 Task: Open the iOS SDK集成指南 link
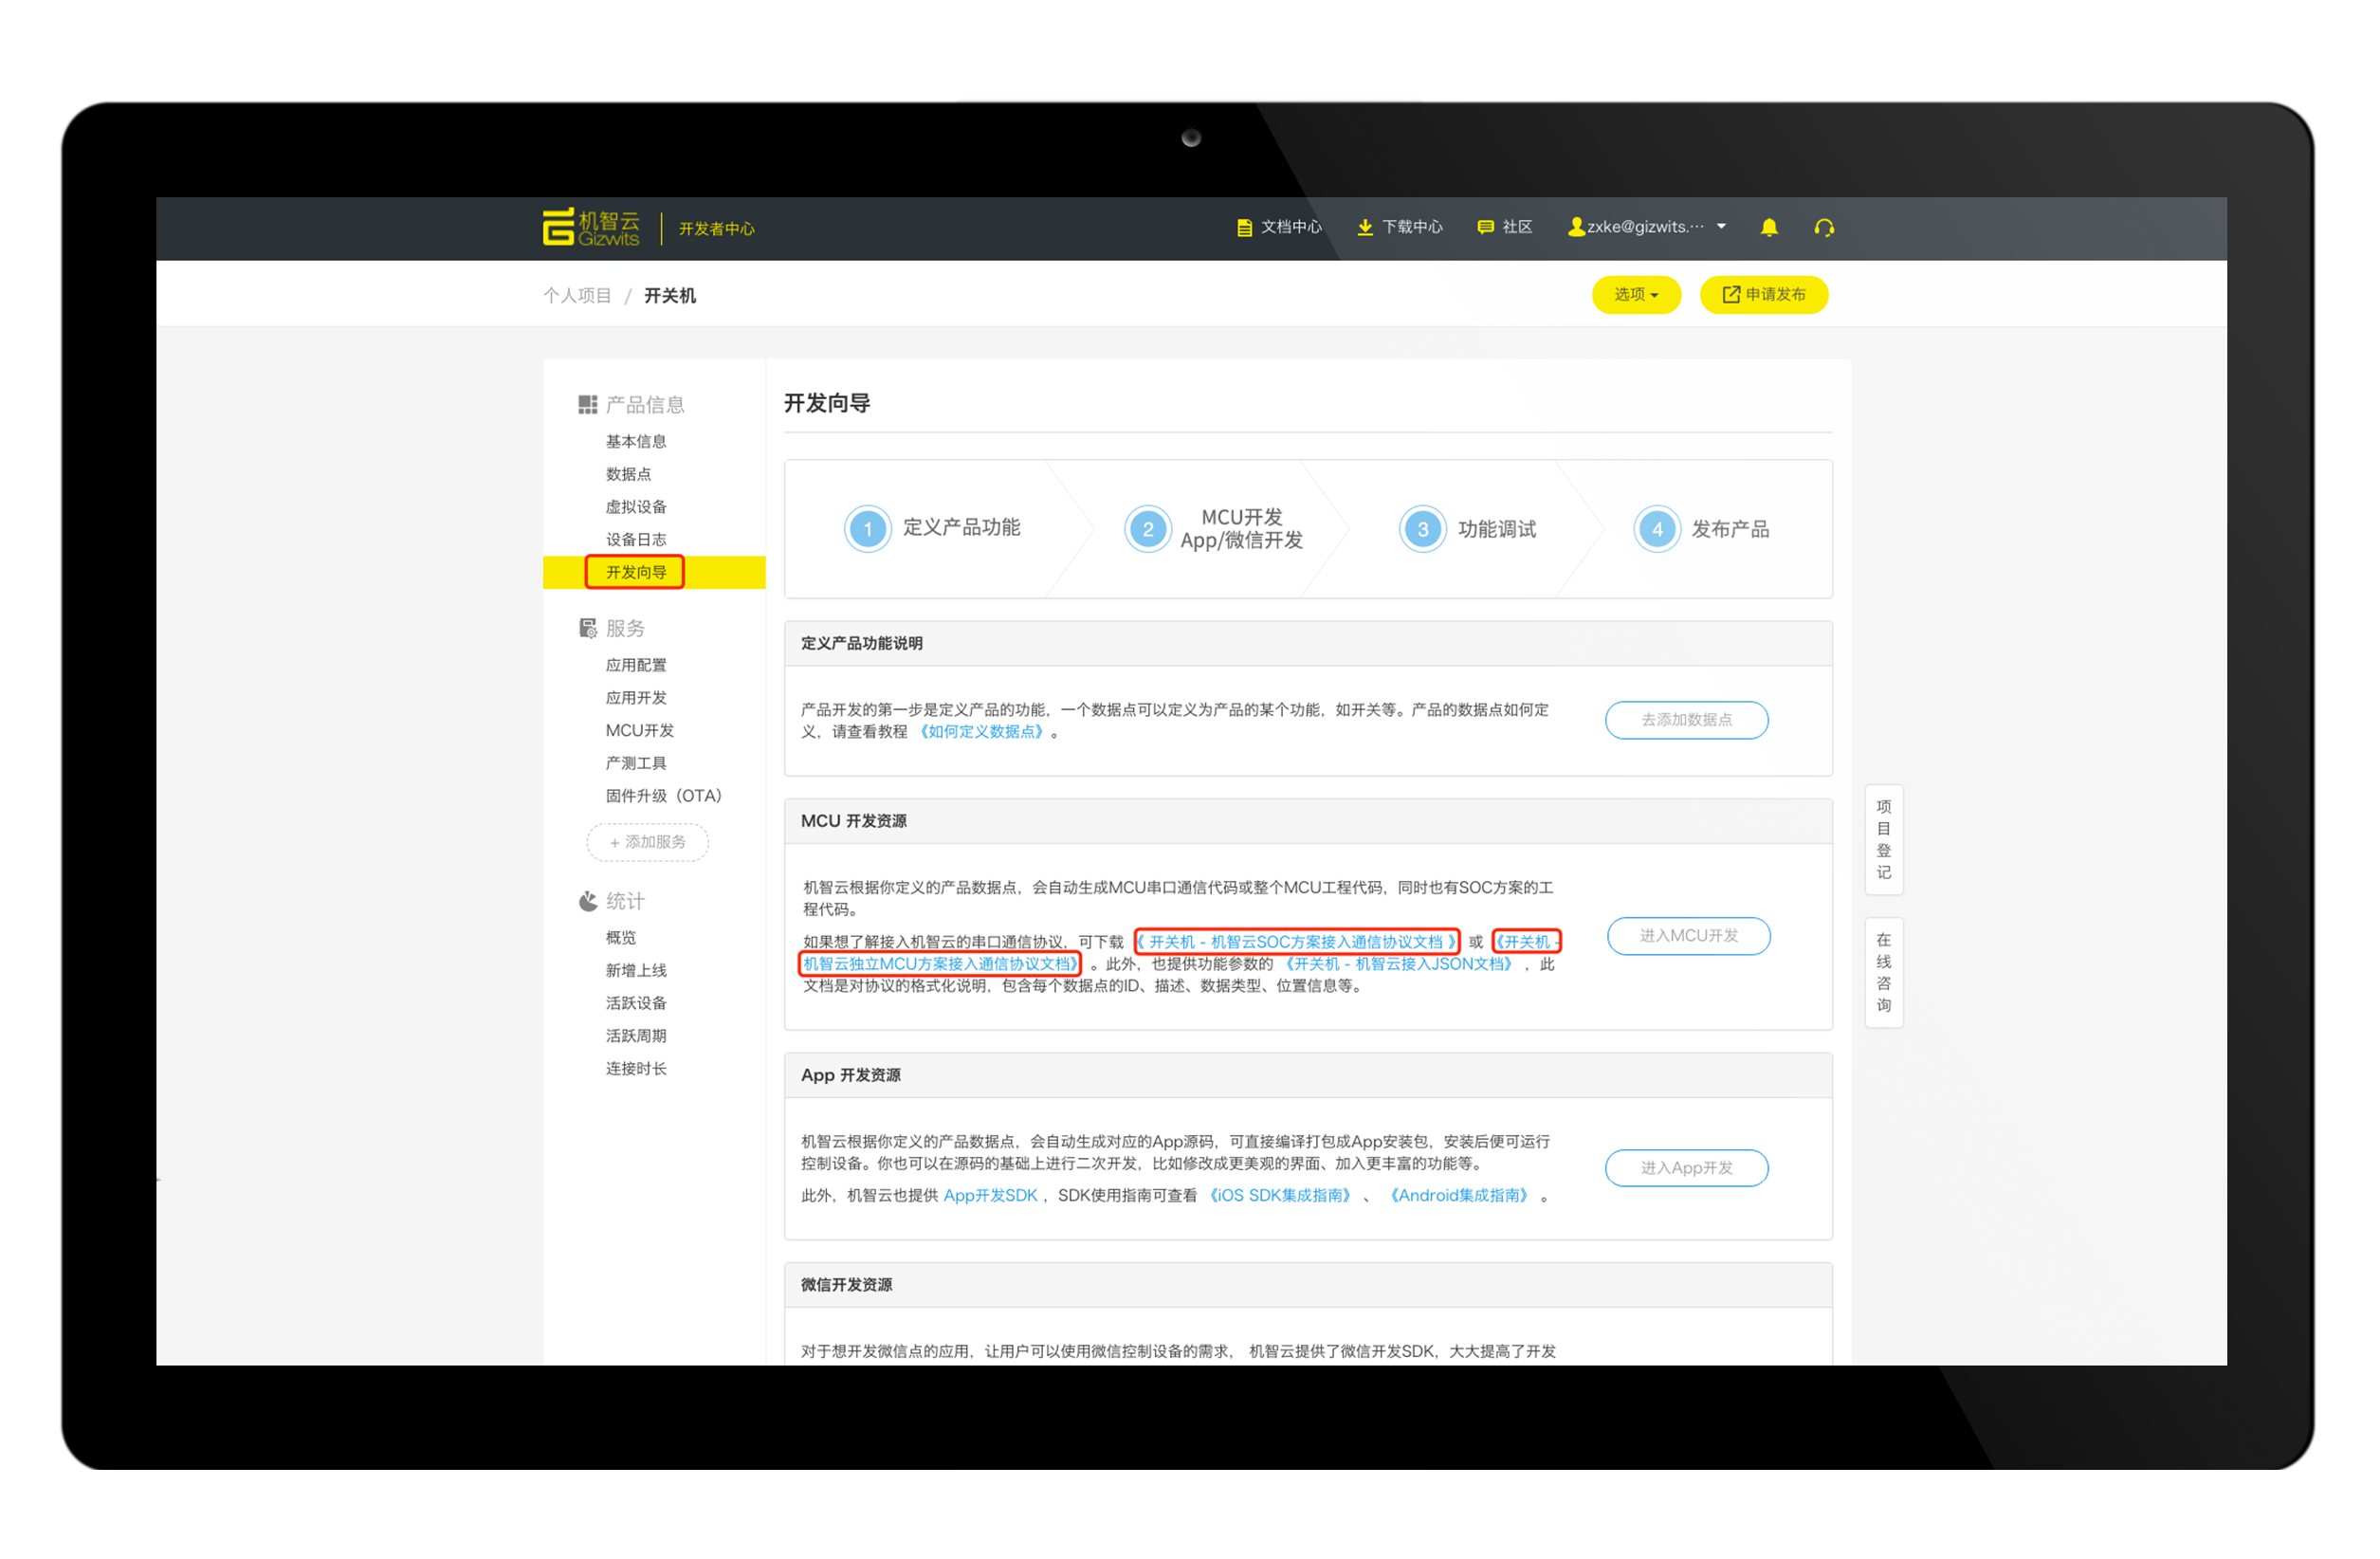click(x=1279, y=1196)
